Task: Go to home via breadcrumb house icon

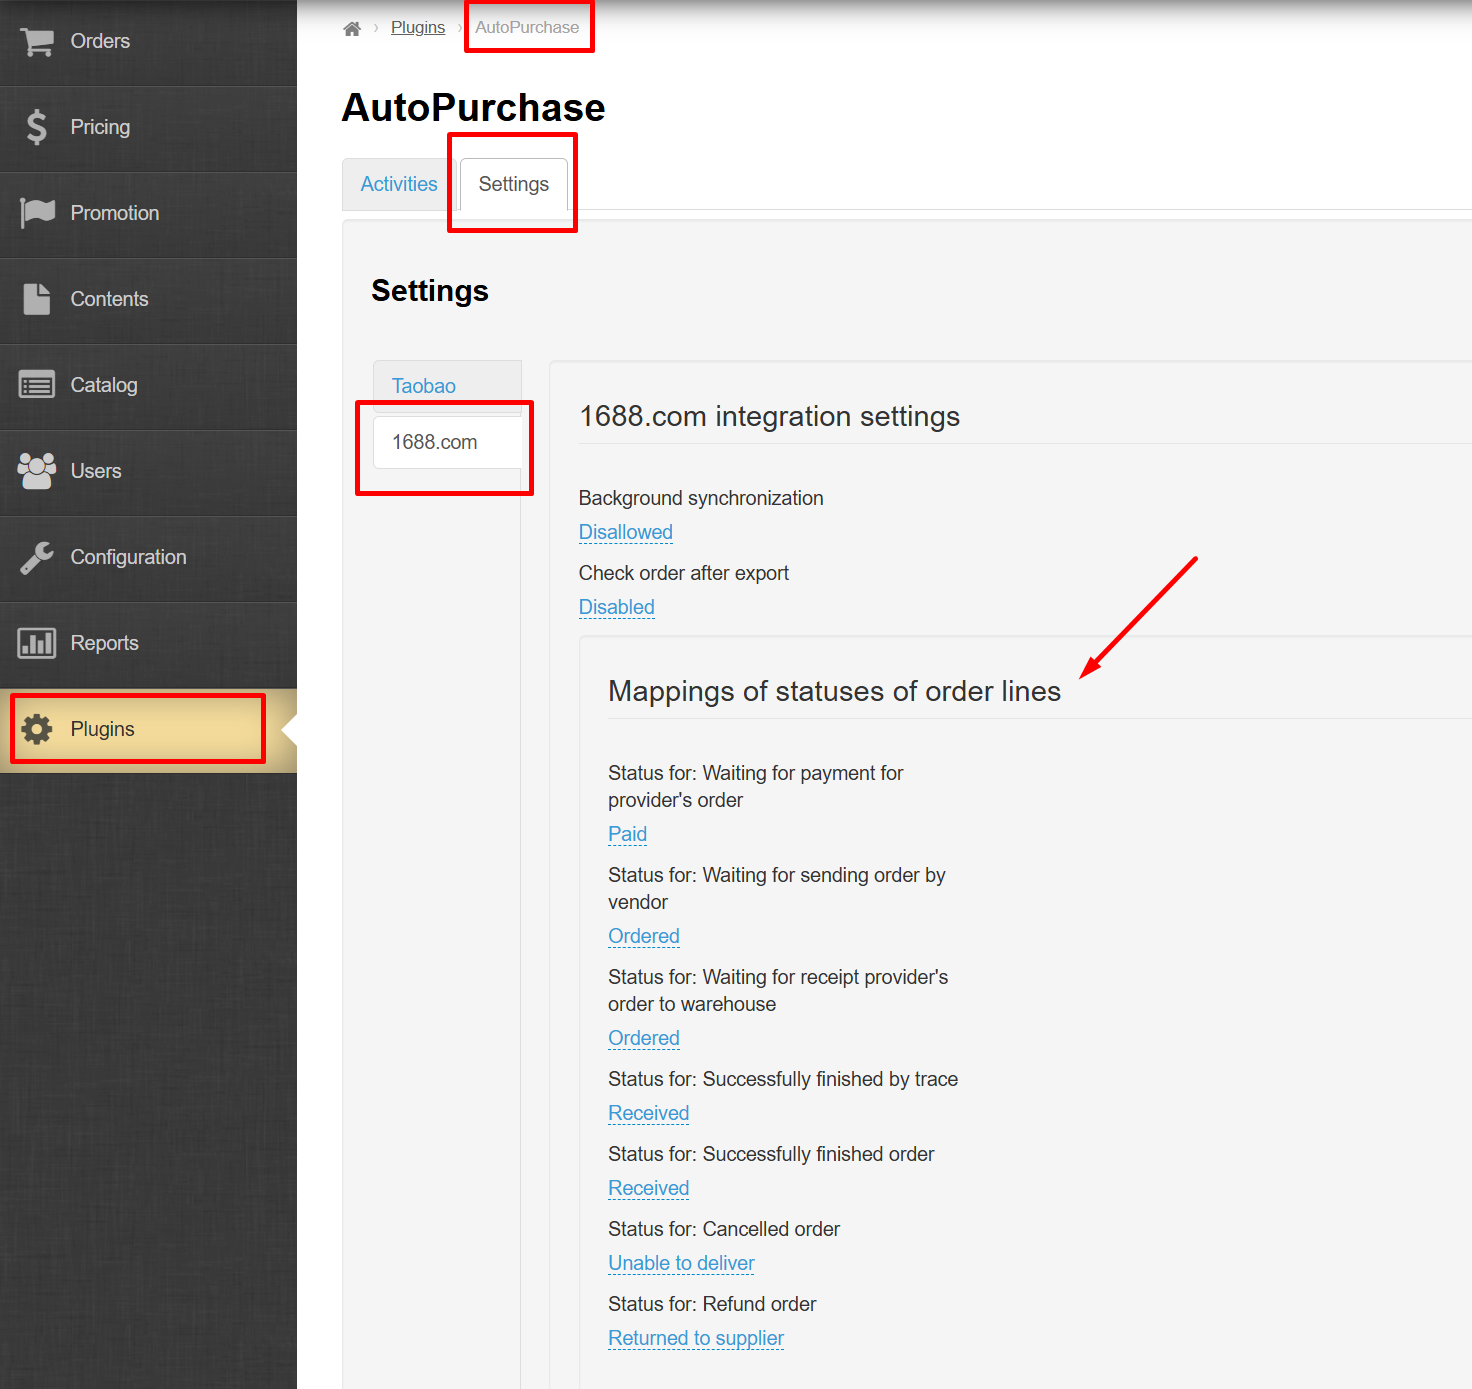Action: tap(352, 28)
